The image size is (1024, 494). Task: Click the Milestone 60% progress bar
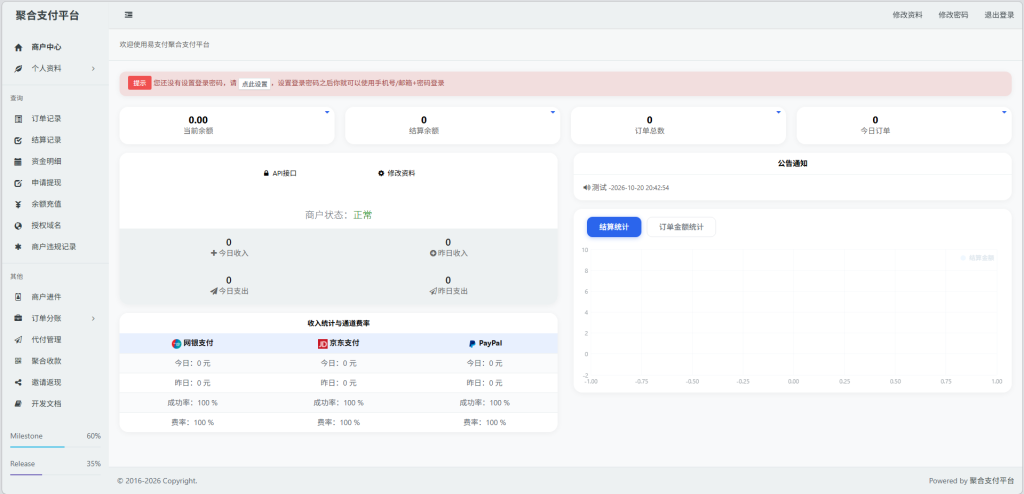(56, 447)
